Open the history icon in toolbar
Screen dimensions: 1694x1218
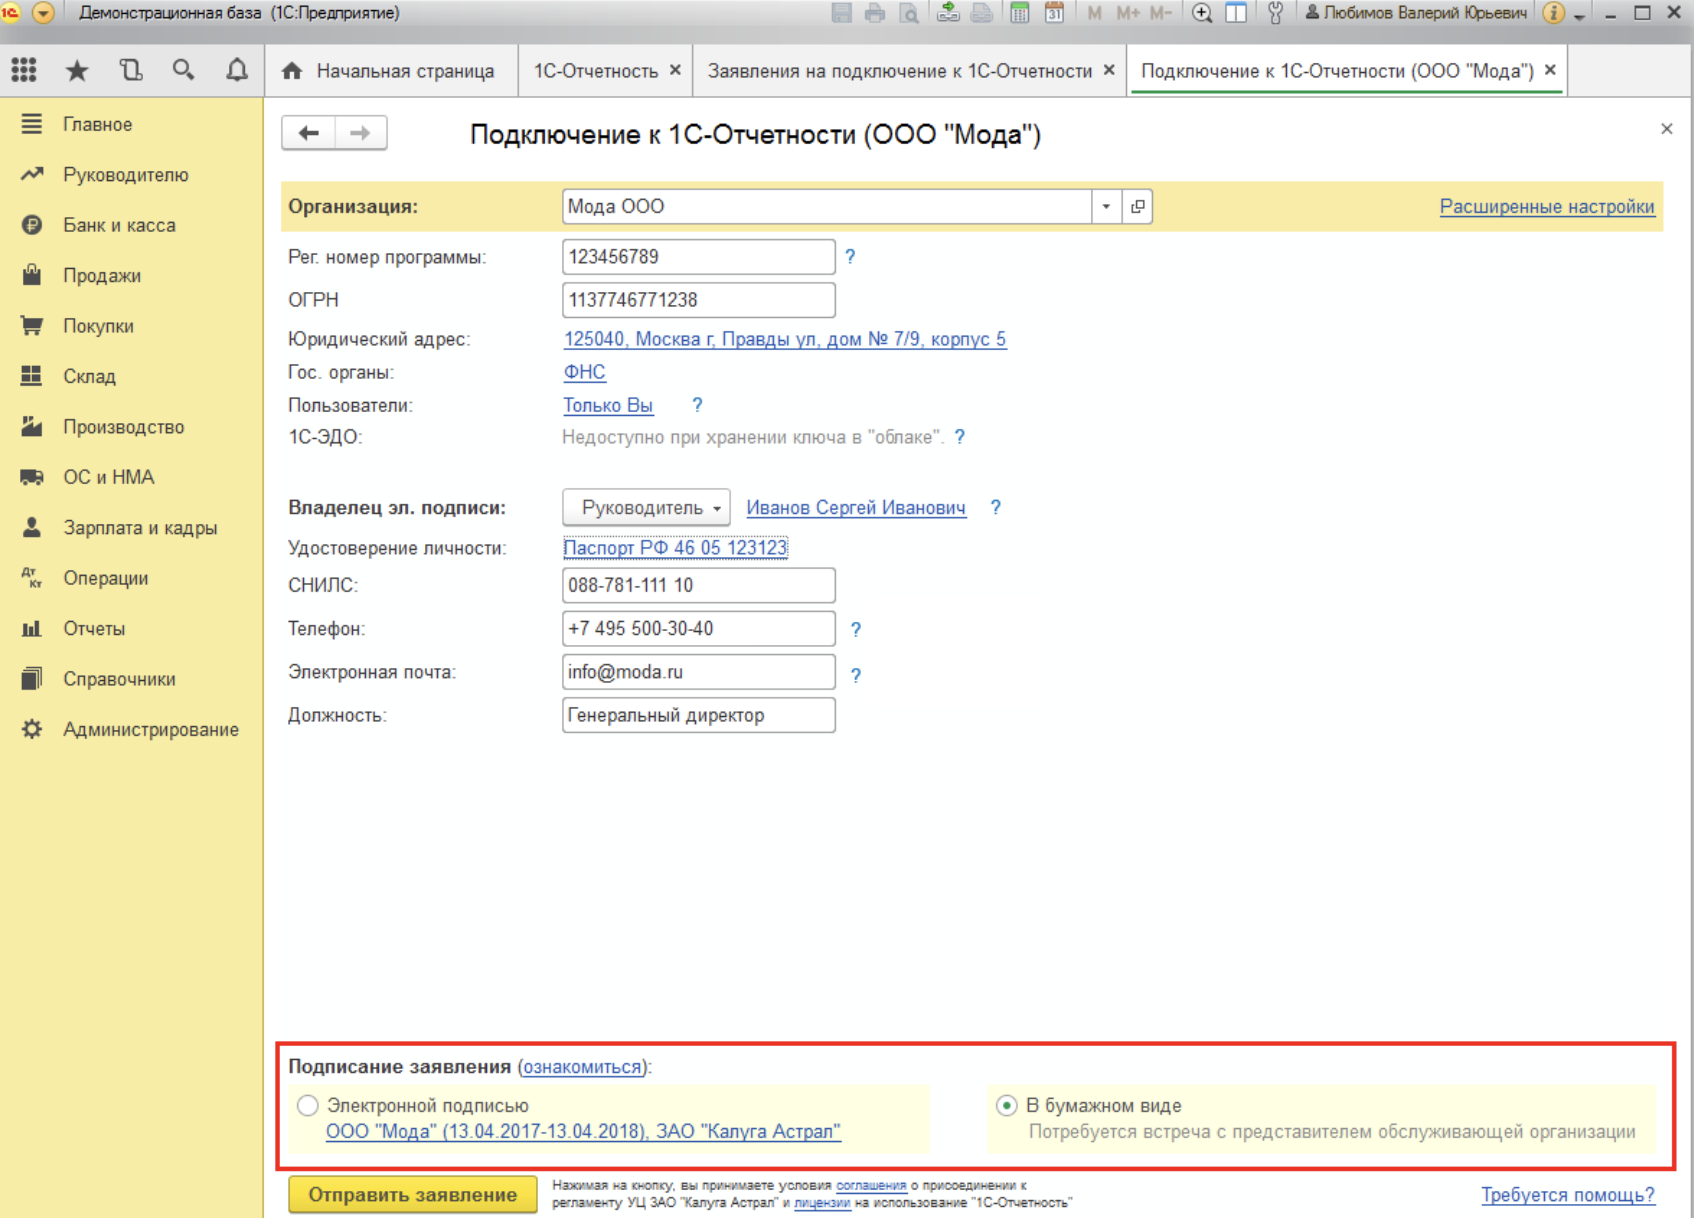[x=131, y=70]
